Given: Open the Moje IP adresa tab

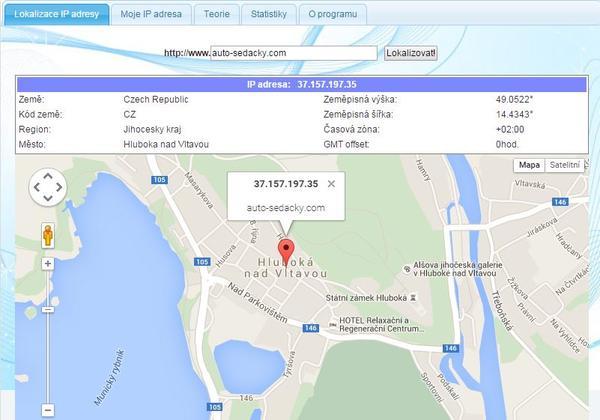Looking at the screenshot, I should tap(151, 14).
